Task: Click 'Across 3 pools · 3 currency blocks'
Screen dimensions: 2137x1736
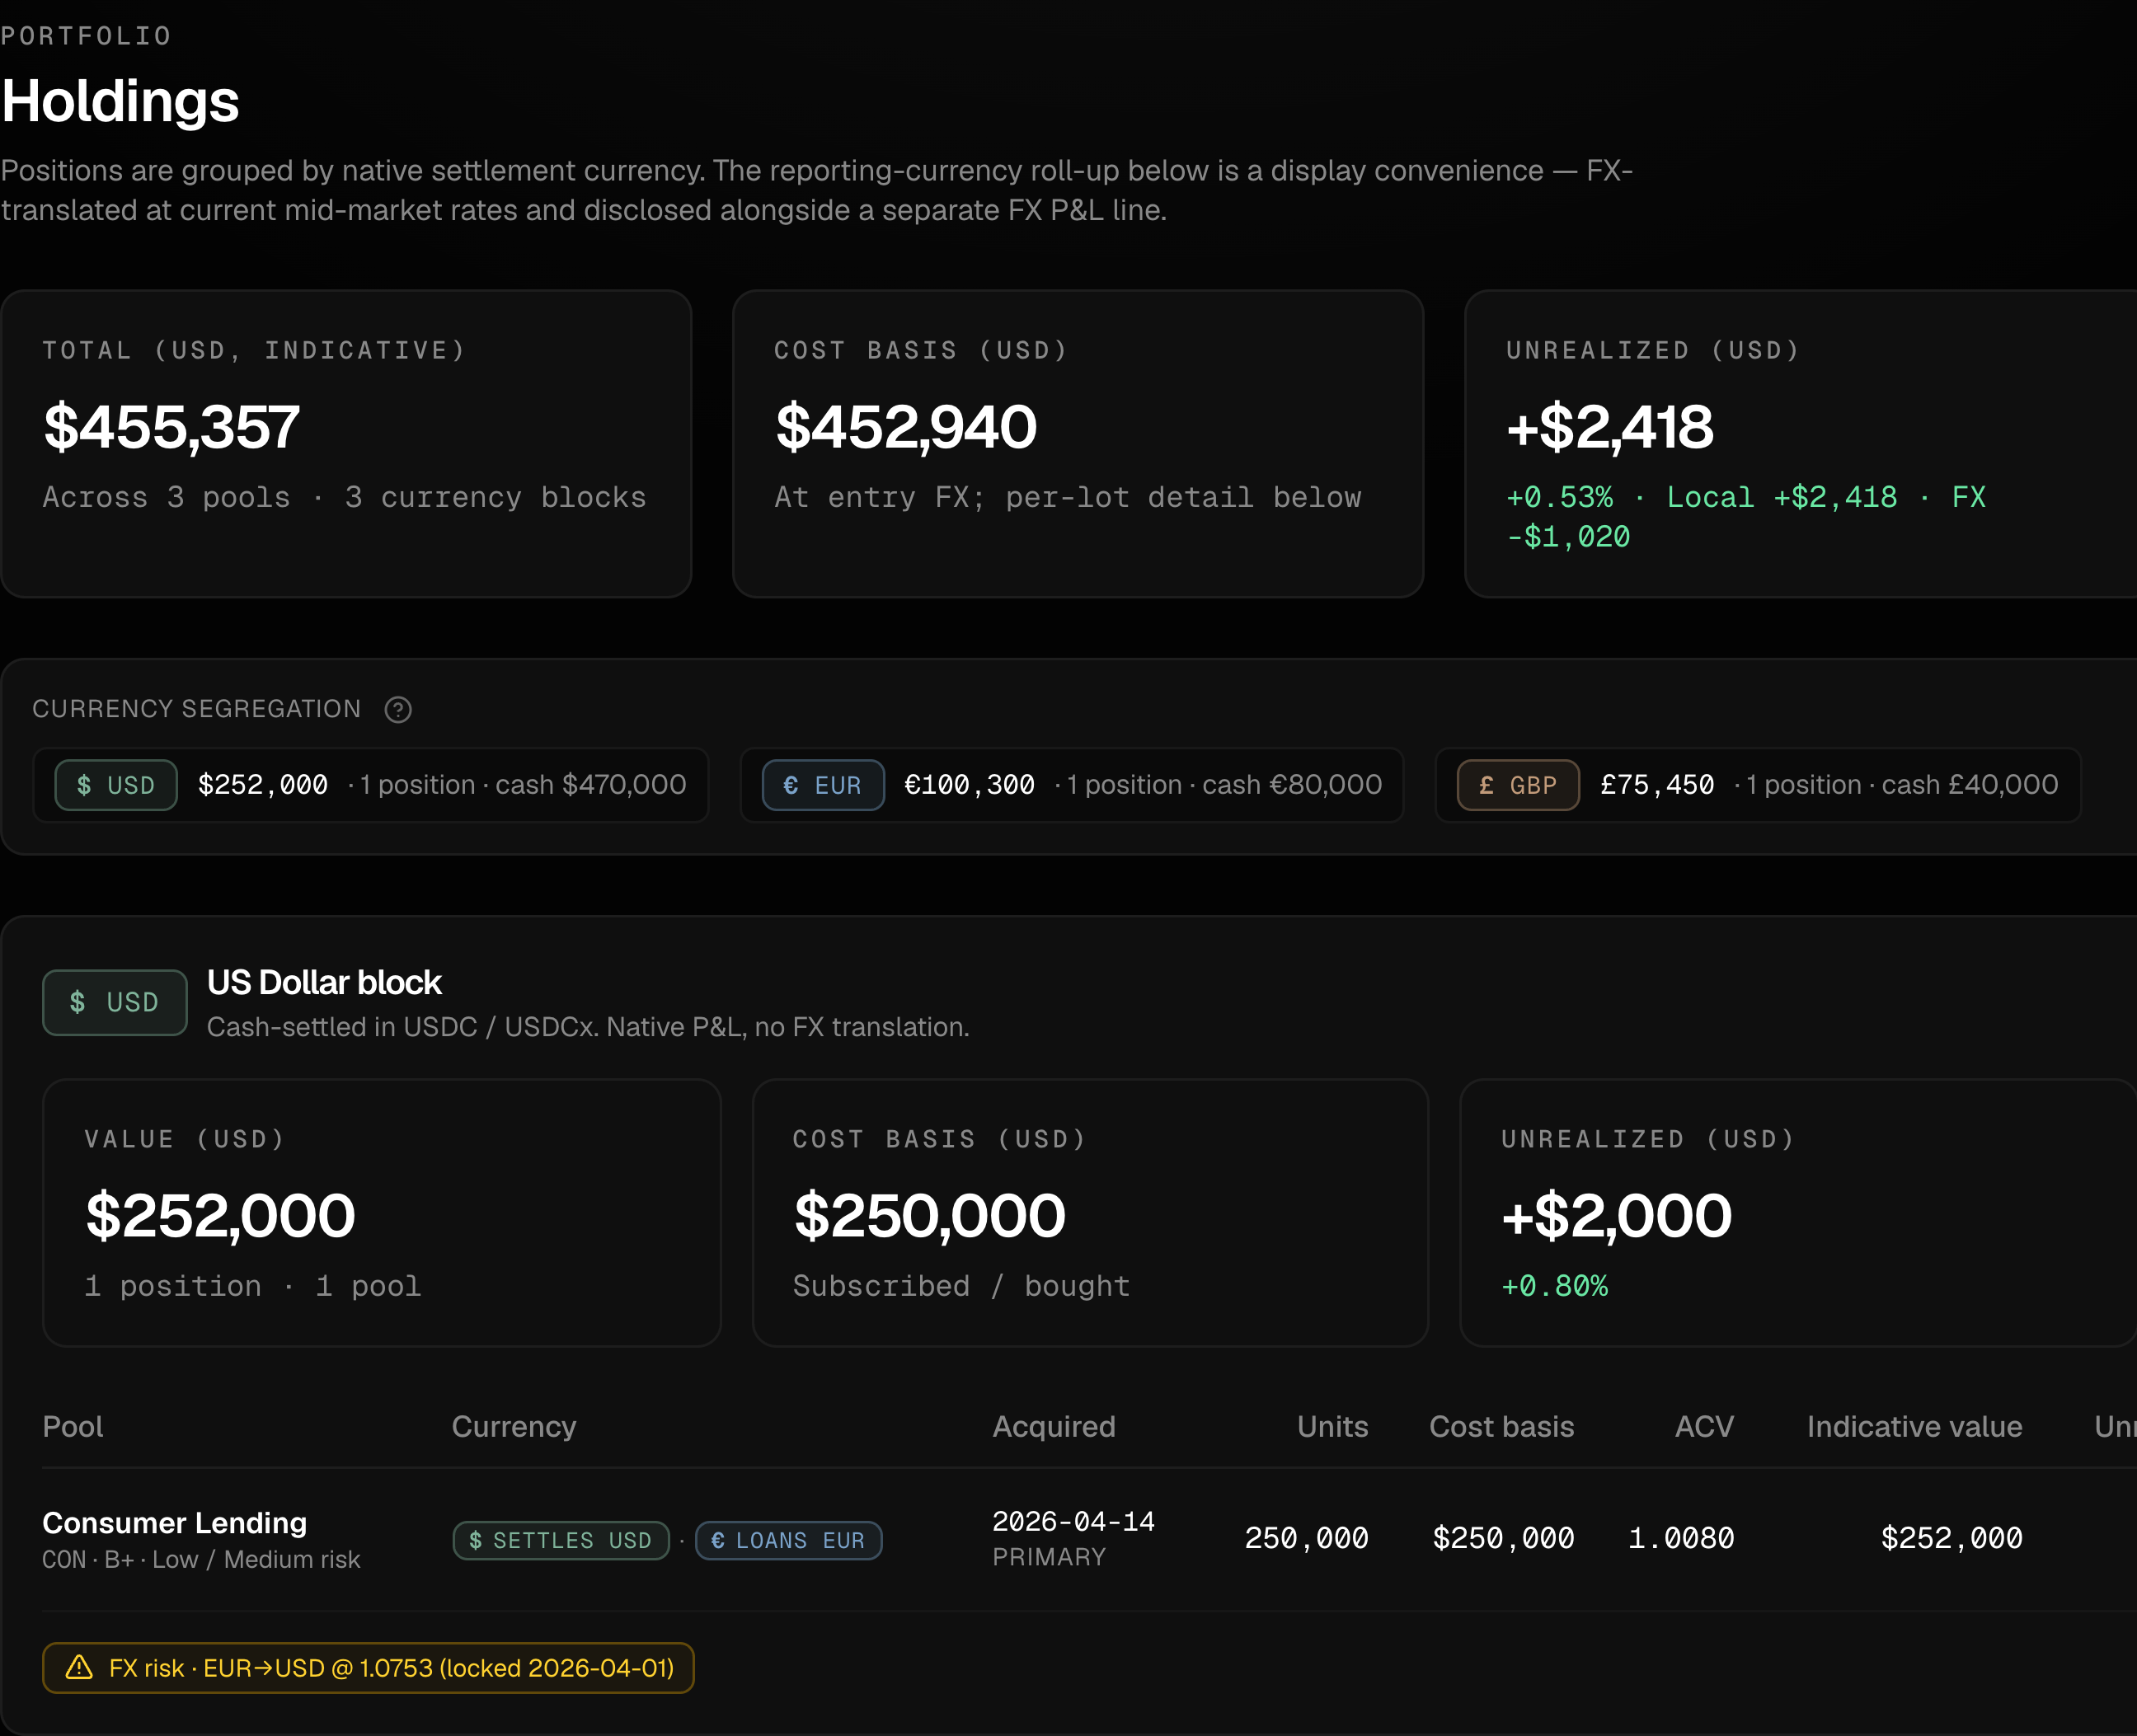Action: [x=344, y=497]
